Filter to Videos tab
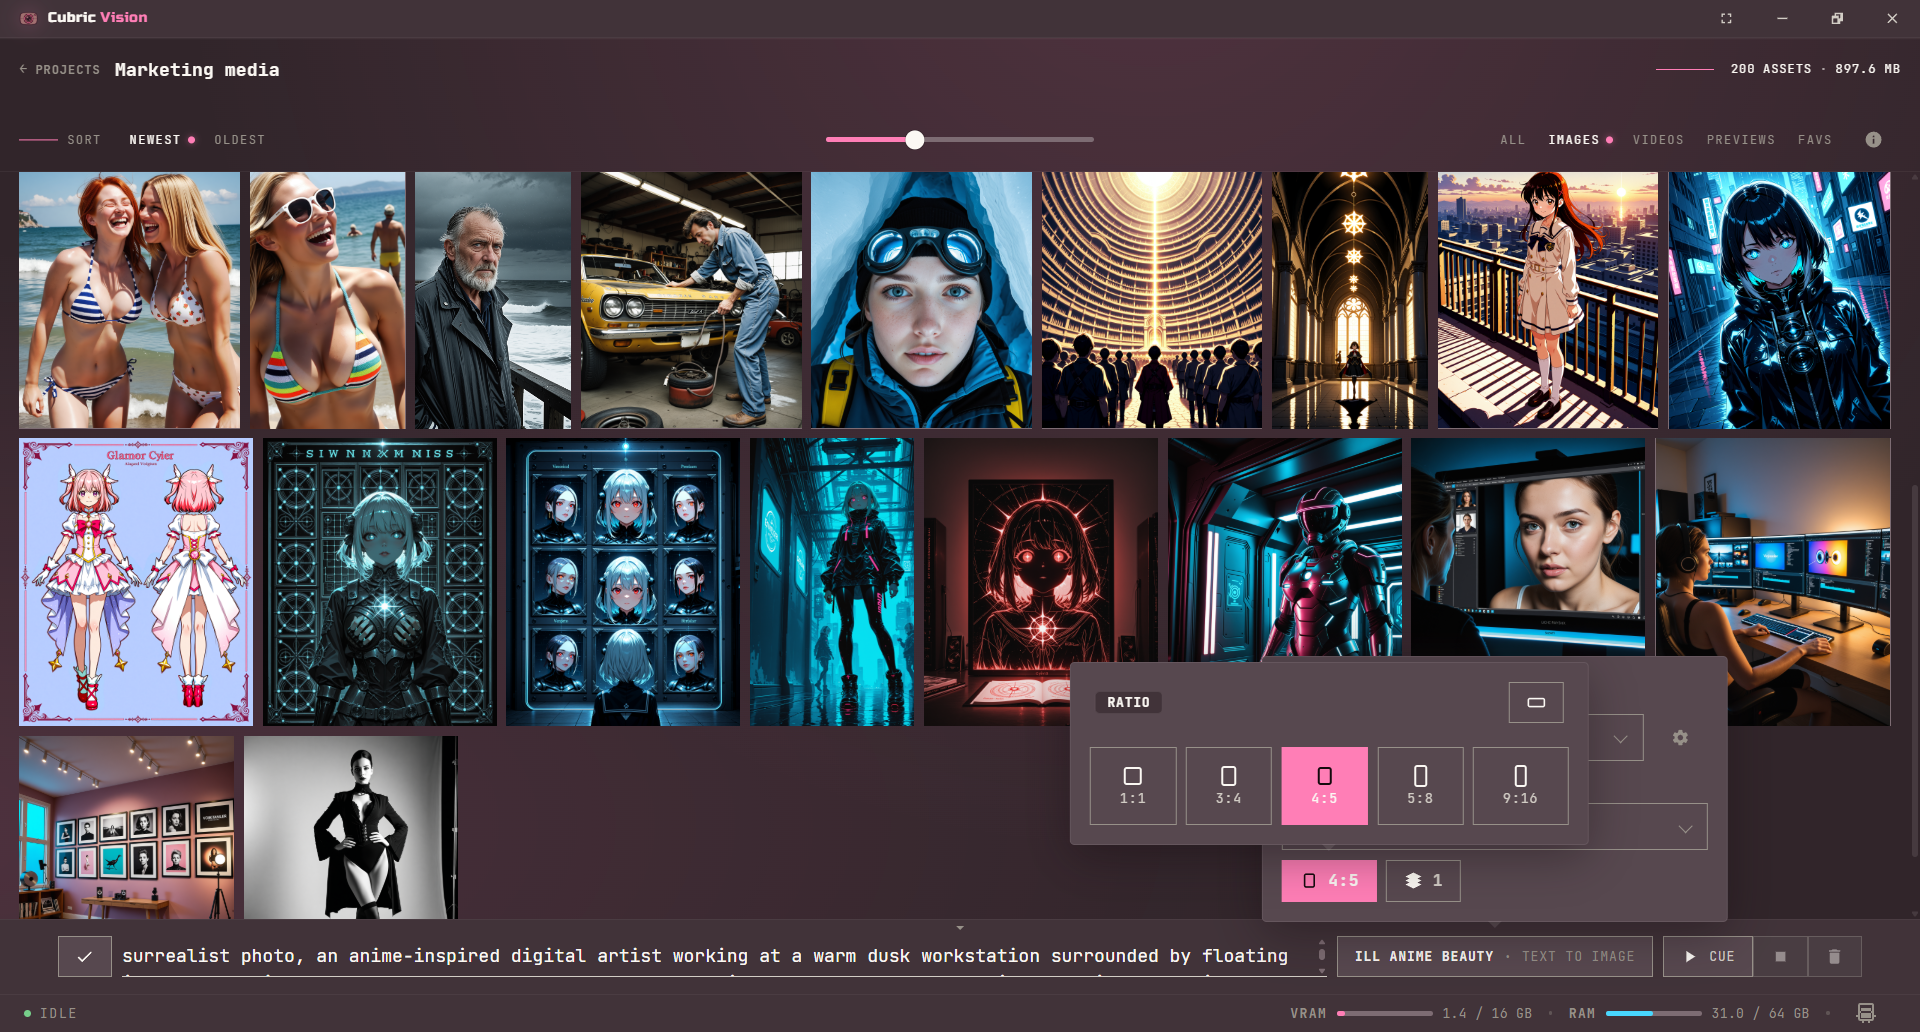 [1658, 140]
